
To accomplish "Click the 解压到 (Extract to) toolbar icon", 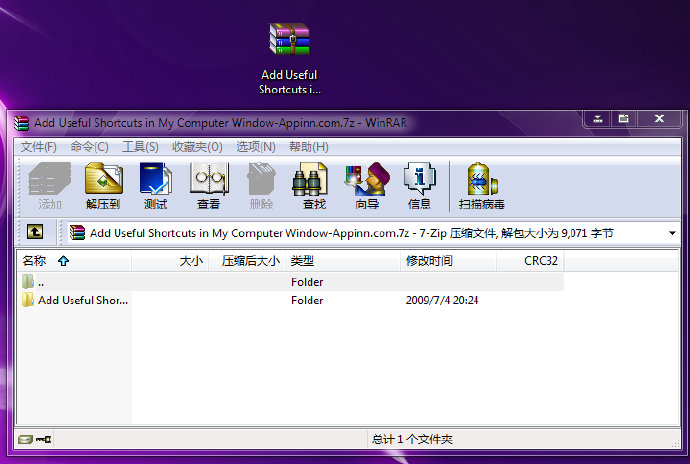I will 103,185.
